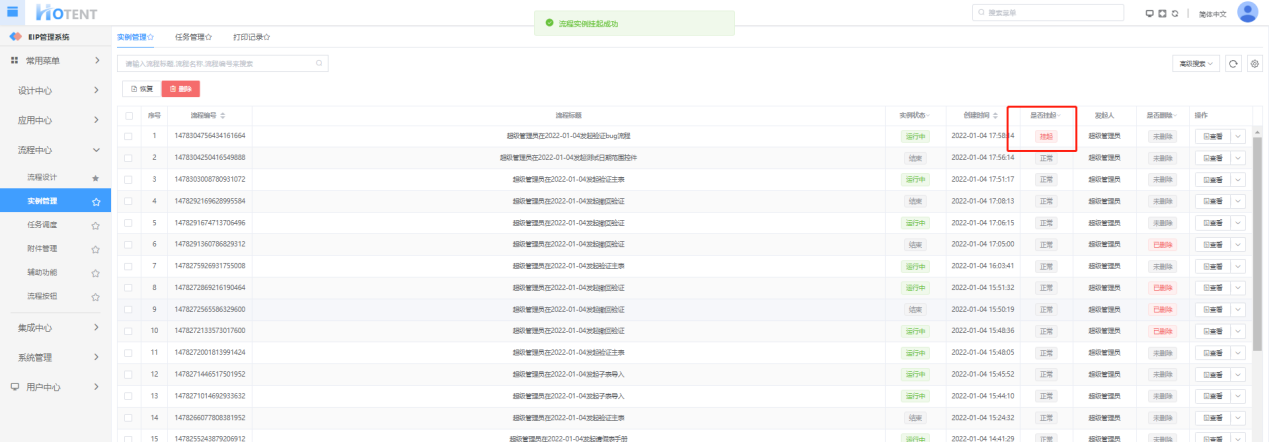This screenshot has width=1269, height=442.
Task: Open 附件管理 in sidebar
Action: [42, 249]
